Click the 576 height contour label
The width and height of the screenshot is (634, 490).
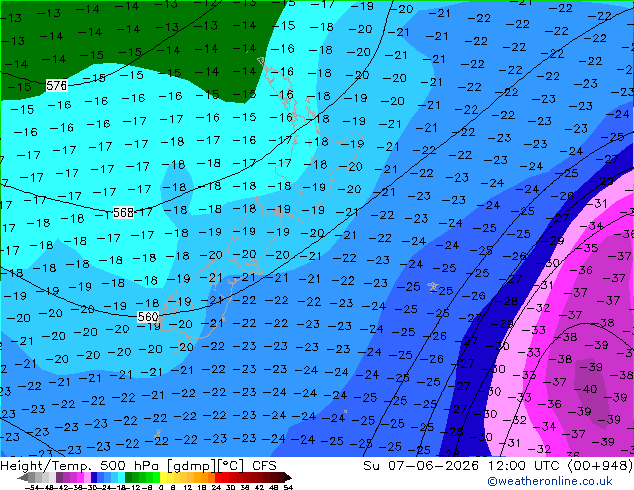(56, 86)
